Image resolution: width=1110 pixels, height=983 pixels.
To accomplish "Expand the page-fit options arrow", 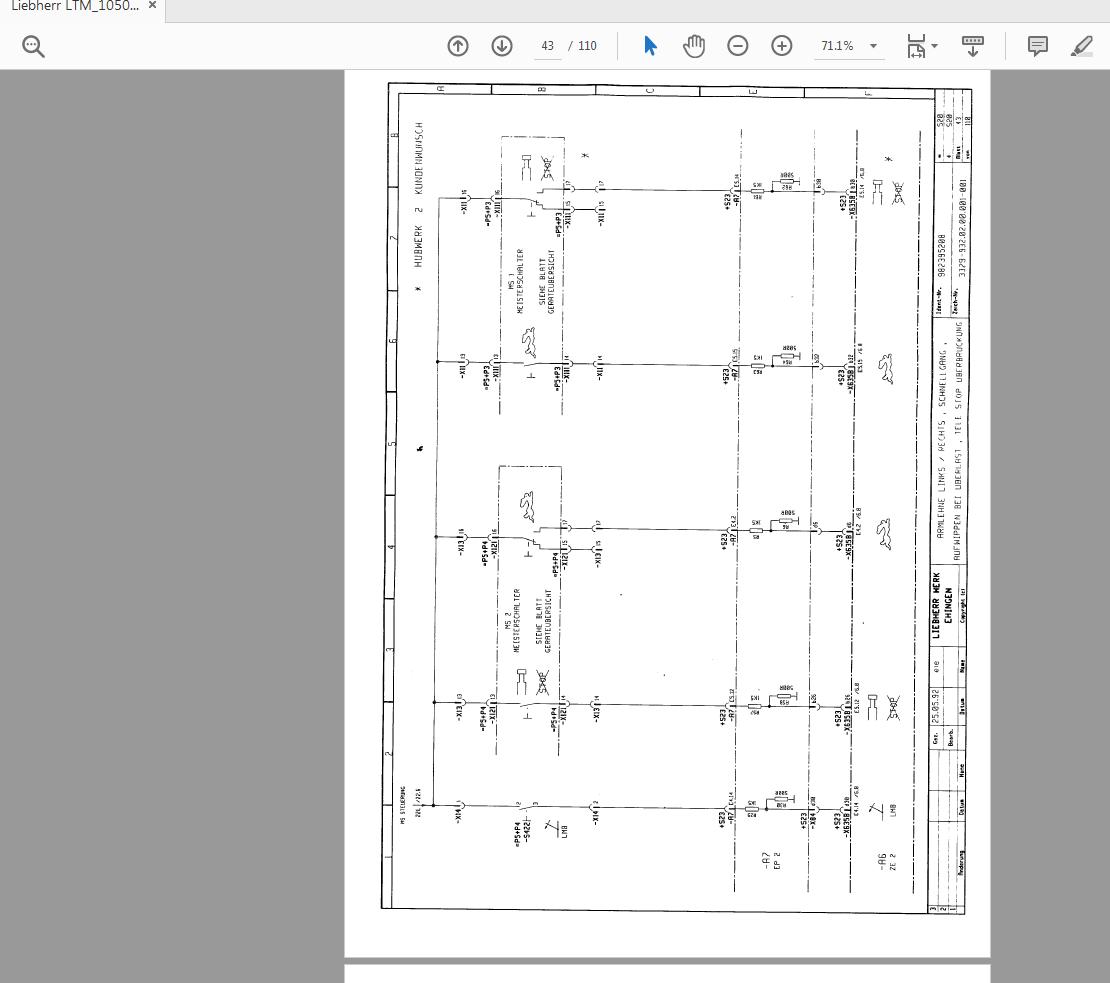I will pos(934,46).
